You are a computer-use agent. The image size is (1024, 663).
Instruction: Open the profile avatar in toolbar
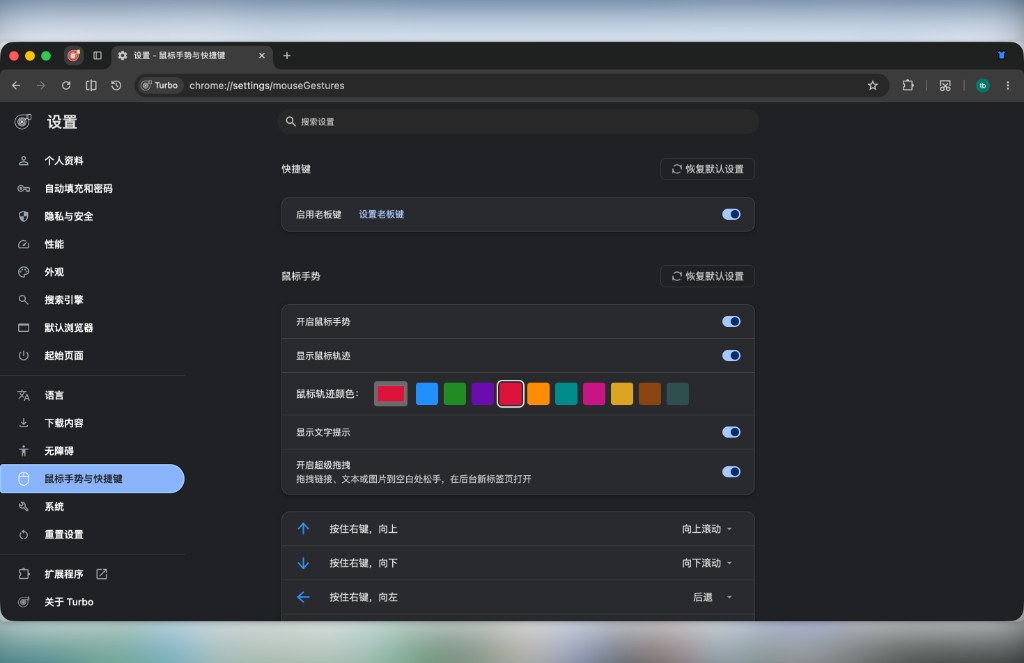982,86
